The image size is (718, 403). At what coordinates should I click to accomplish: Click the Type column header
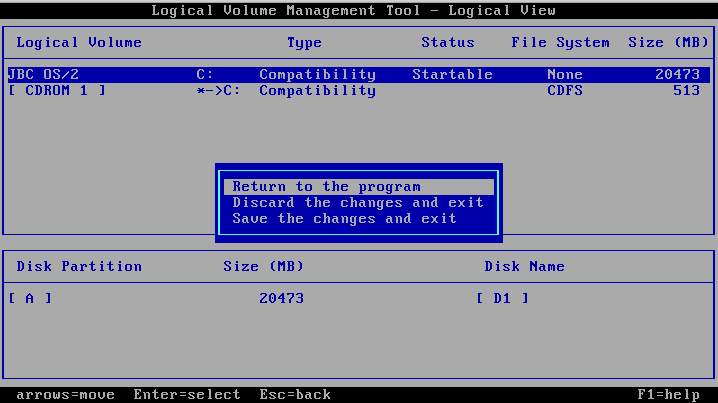(x=304, y=43)
